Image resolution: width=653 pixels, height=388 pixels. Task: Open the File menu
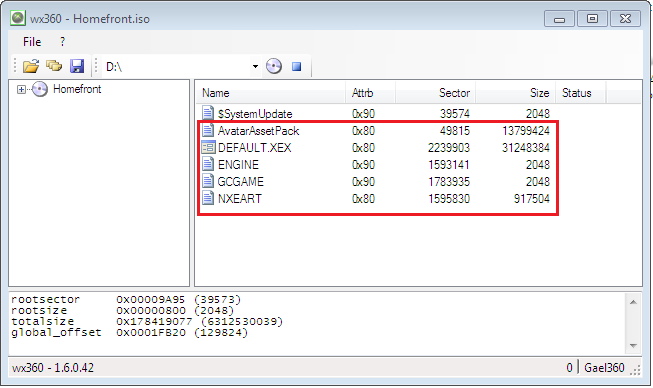(32, 42)
